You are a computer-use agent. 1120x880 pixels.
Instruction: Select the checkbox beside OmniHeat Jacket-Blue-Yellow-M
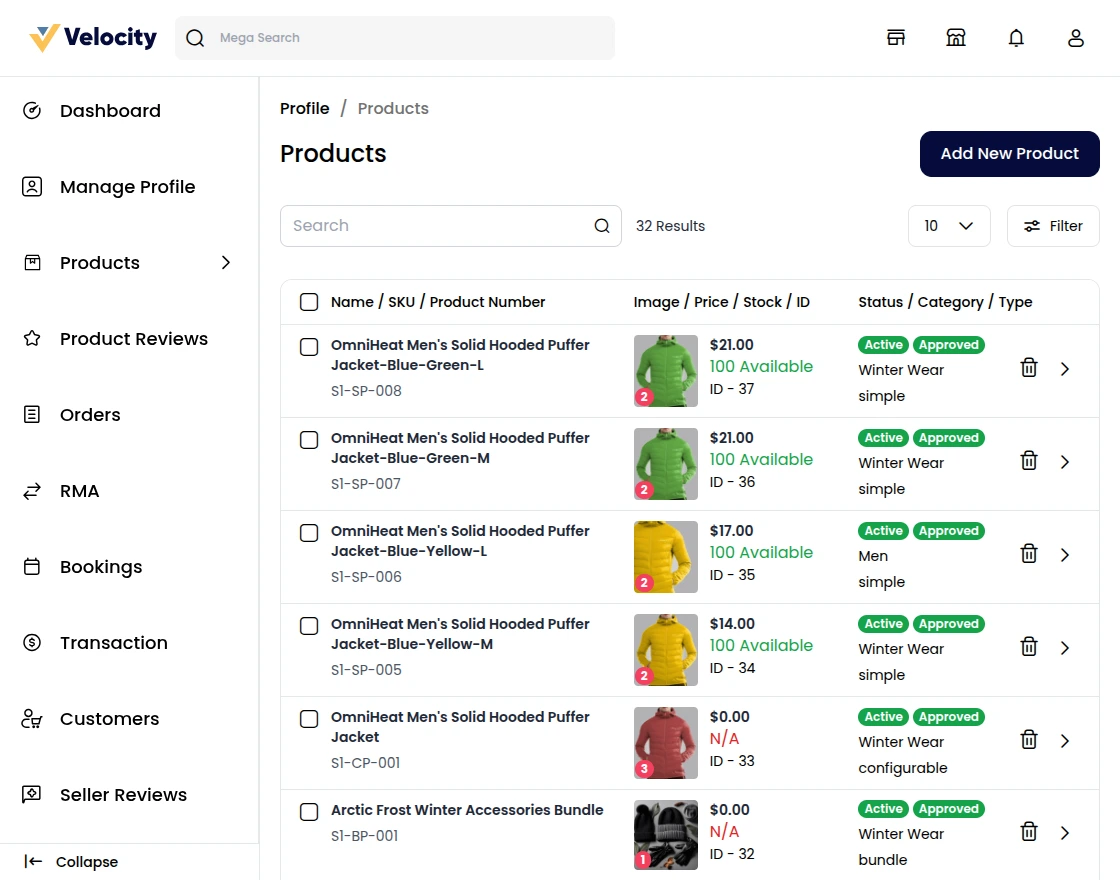pos(309,626)
